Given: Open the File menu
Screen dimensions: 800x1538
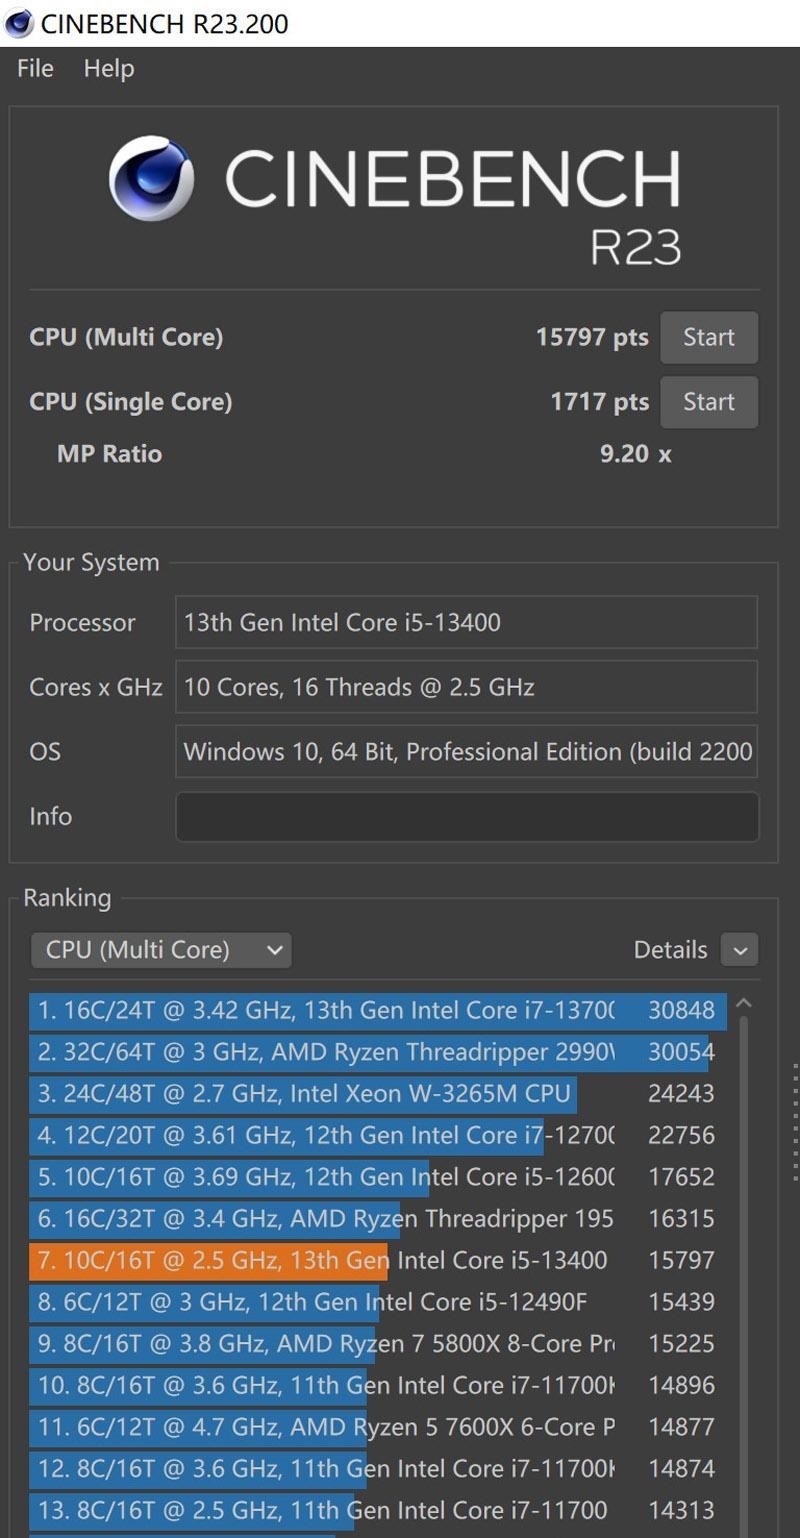Looking at the screenshot, I should (x=33, y=68).
